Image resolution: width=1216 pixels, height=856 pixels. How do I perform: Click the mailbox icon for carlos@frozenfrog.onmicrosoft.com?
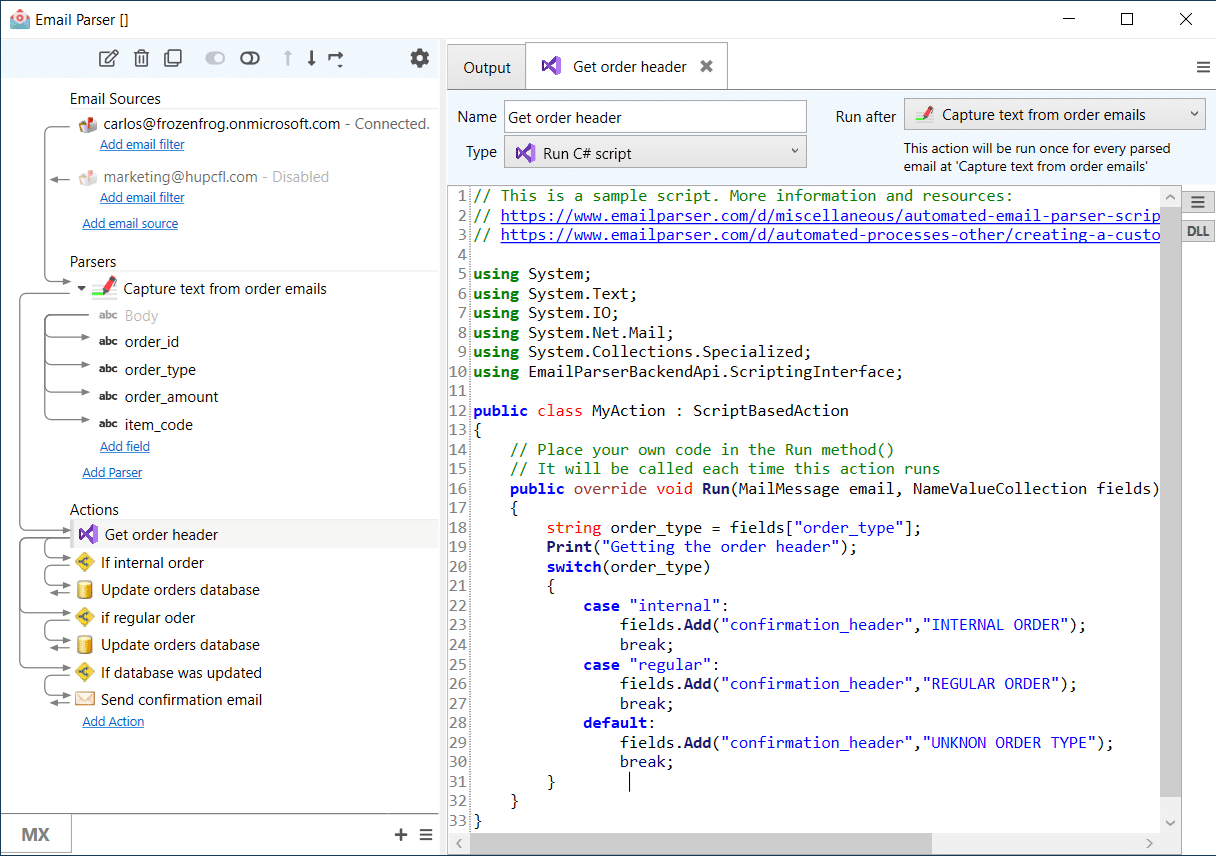tap(88, 124)
